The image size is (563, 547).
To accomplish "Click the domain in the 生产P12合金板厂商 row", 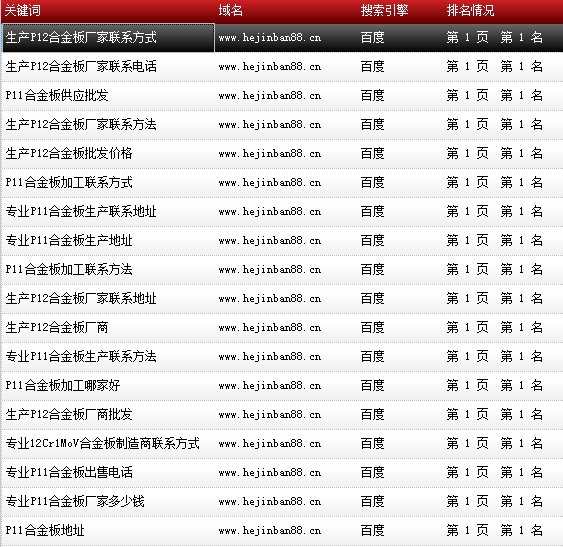I will tap(270, 328).
